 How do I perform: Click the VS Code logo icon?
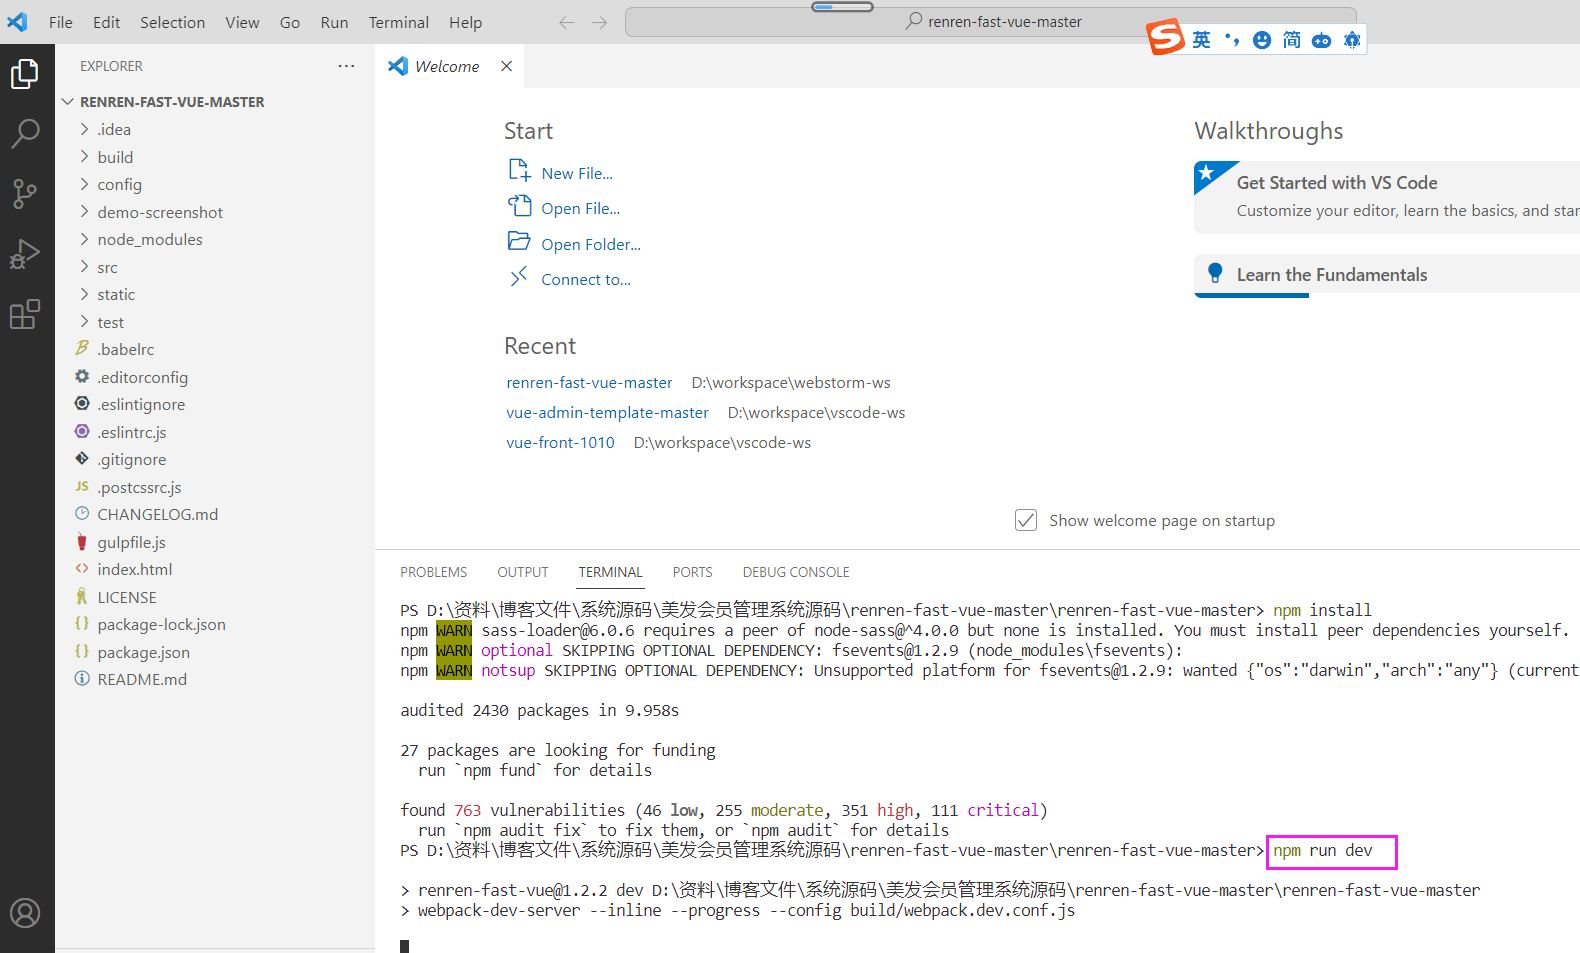[x=17, y=22]
